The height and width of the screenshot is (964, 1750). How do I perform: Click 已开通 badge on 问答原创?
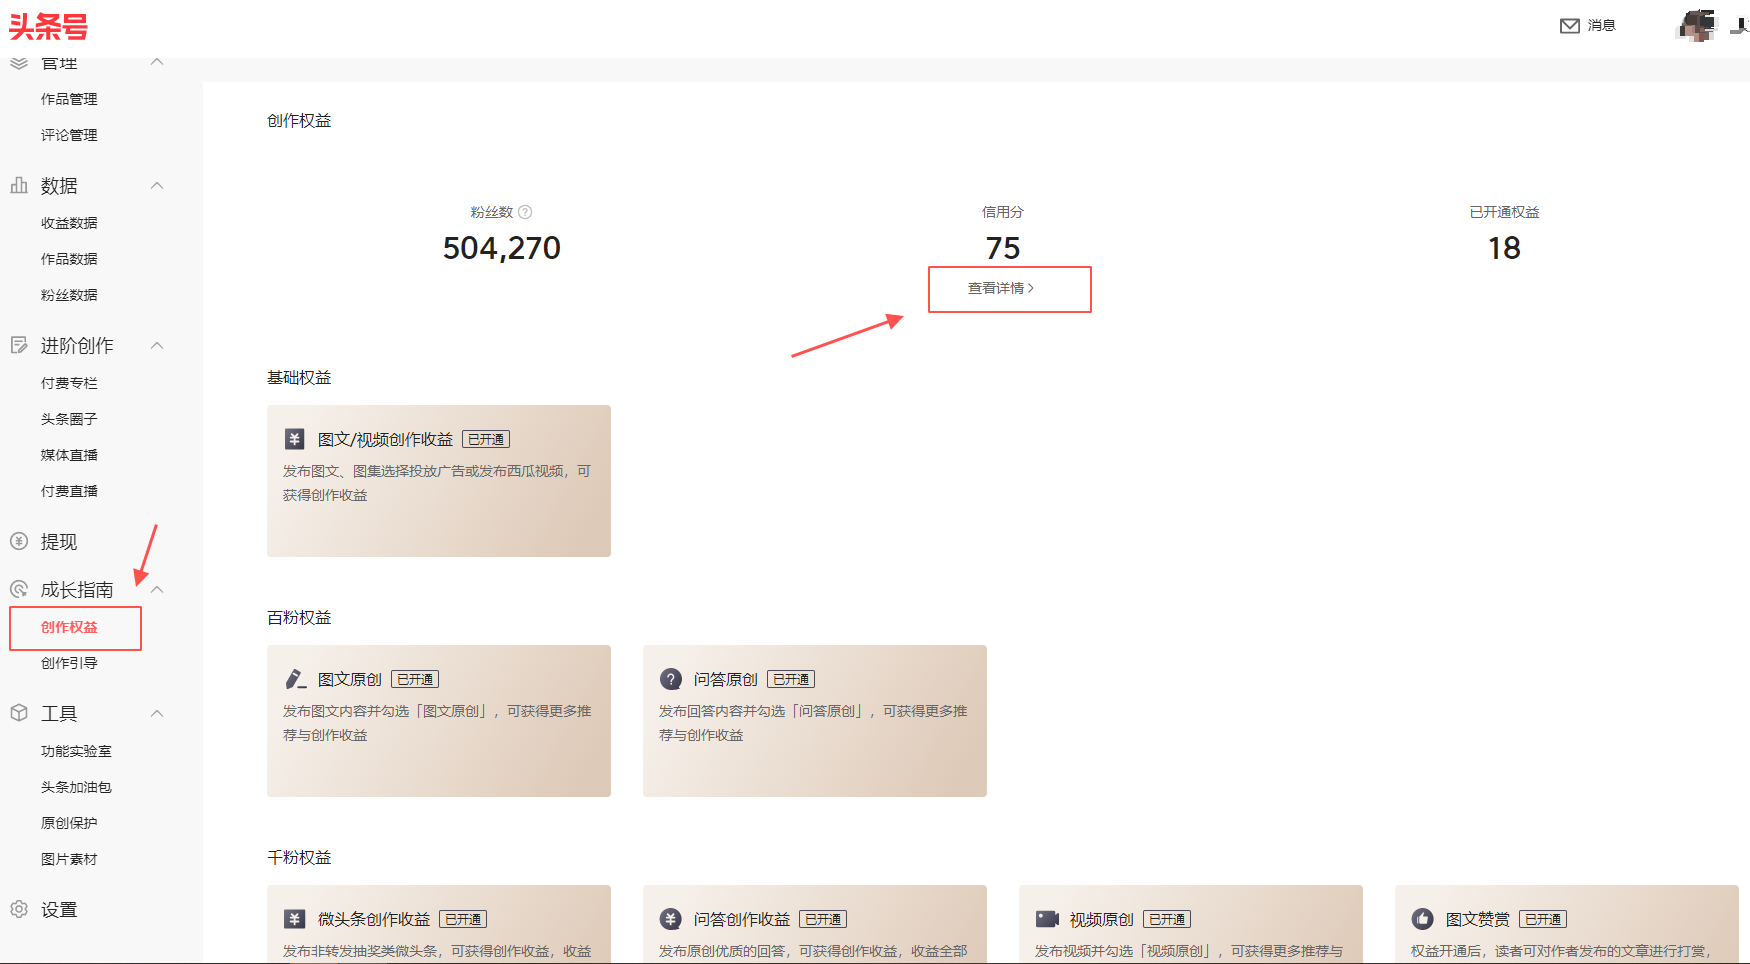(791, 679)
